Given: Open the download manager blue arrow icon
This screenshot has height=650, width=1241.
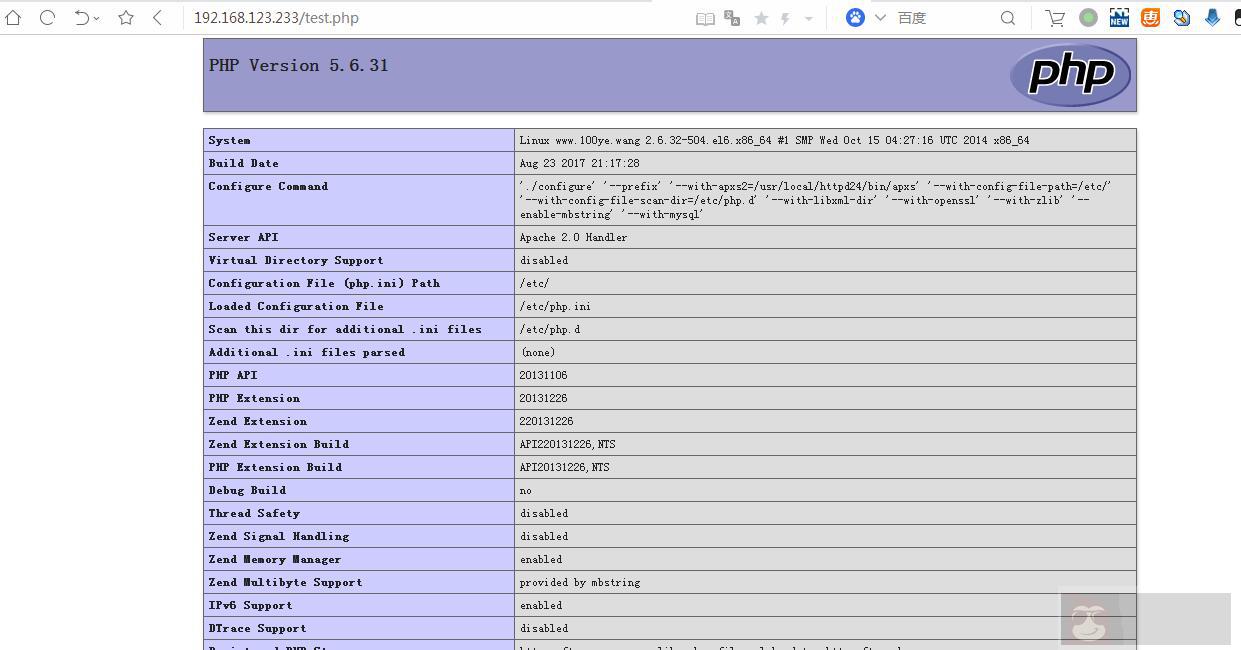Looking at the screenshot, I should 1211,17.
